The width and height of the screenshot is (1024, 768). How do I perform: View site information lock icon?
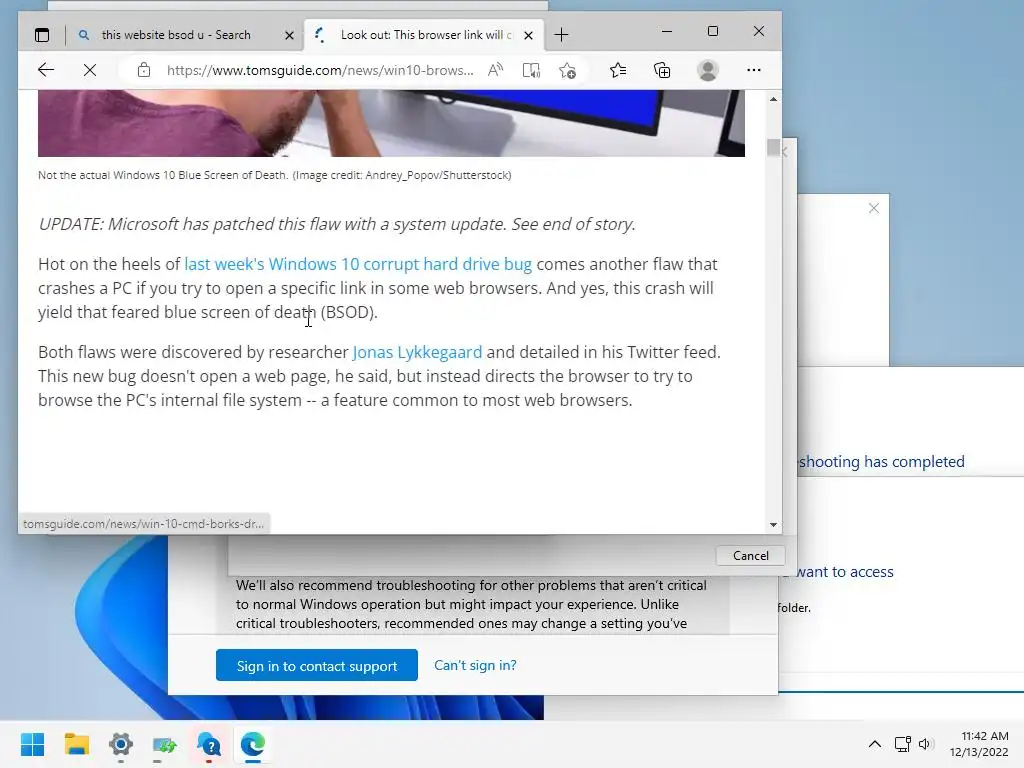pyautogui.click(x=144, y=70)
